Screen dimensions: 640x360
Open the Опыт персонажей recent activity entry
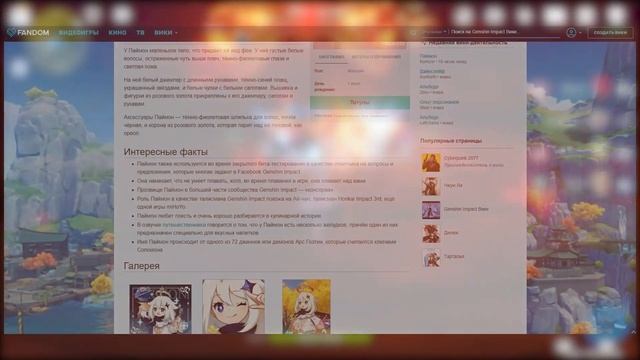439,102
